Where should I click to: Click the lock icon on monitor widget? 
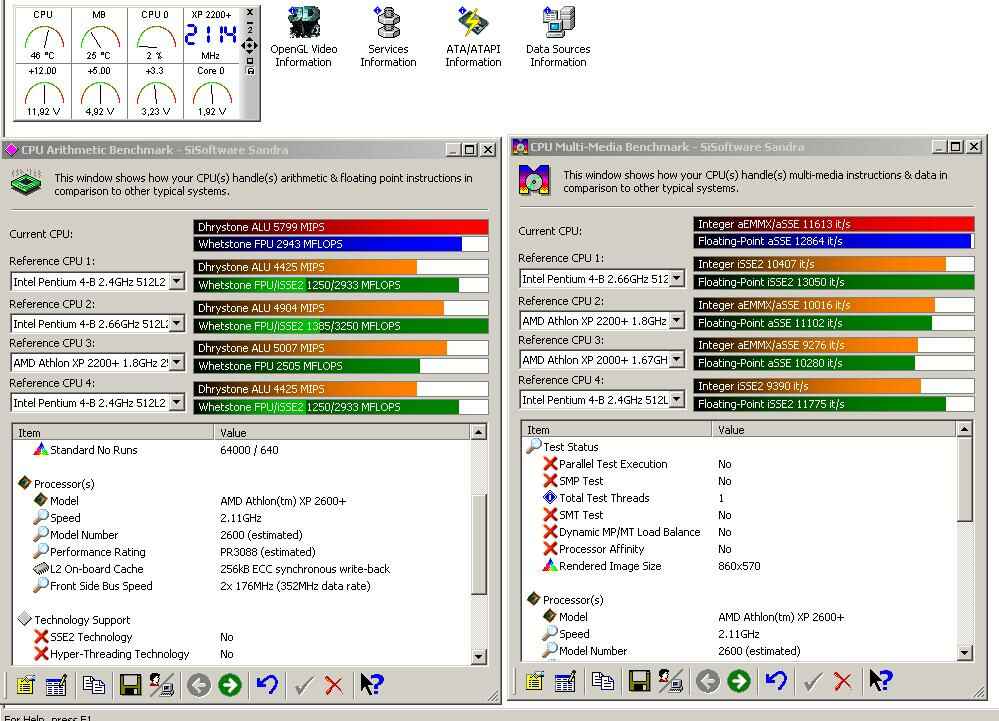coord(250,71)
